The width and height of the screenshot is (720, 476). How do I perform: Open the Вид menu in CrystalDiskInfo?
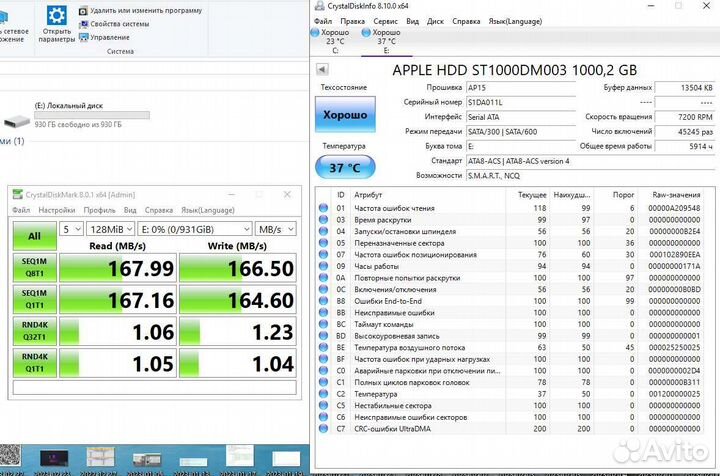pyautogui.click(x=412, y=21)
